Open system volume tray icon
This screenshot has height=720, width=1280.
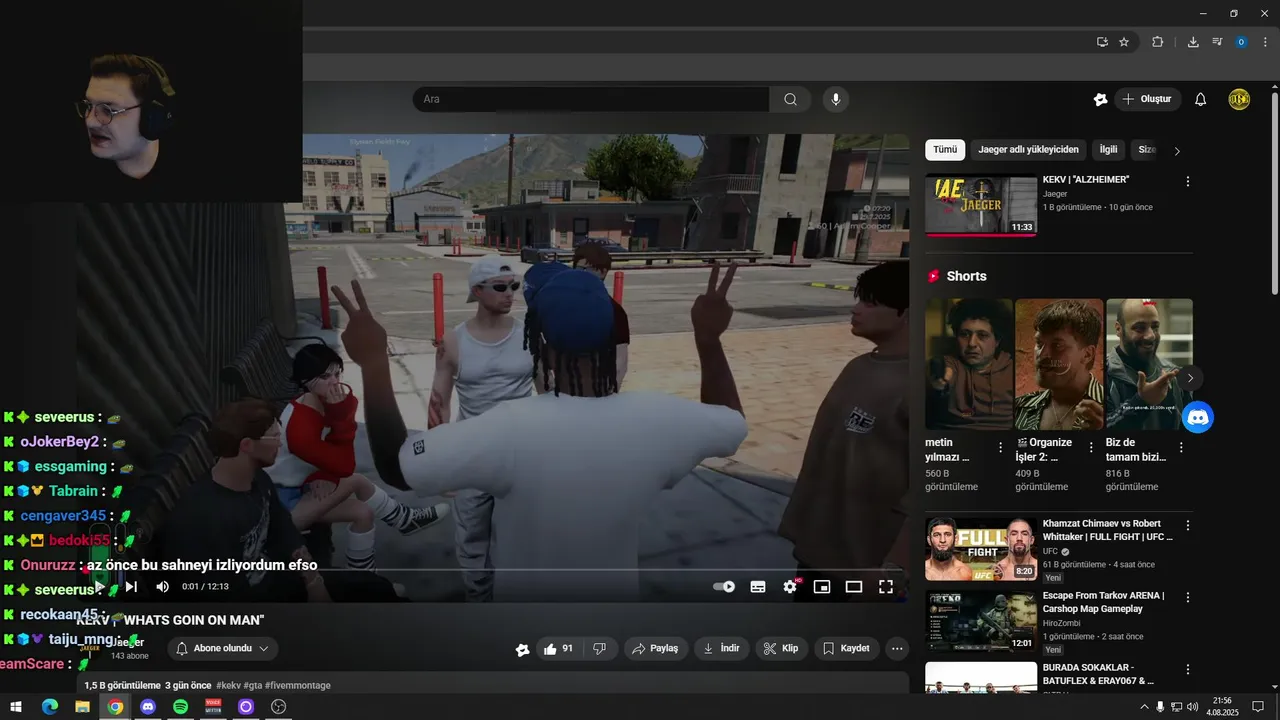point(1193,707)
